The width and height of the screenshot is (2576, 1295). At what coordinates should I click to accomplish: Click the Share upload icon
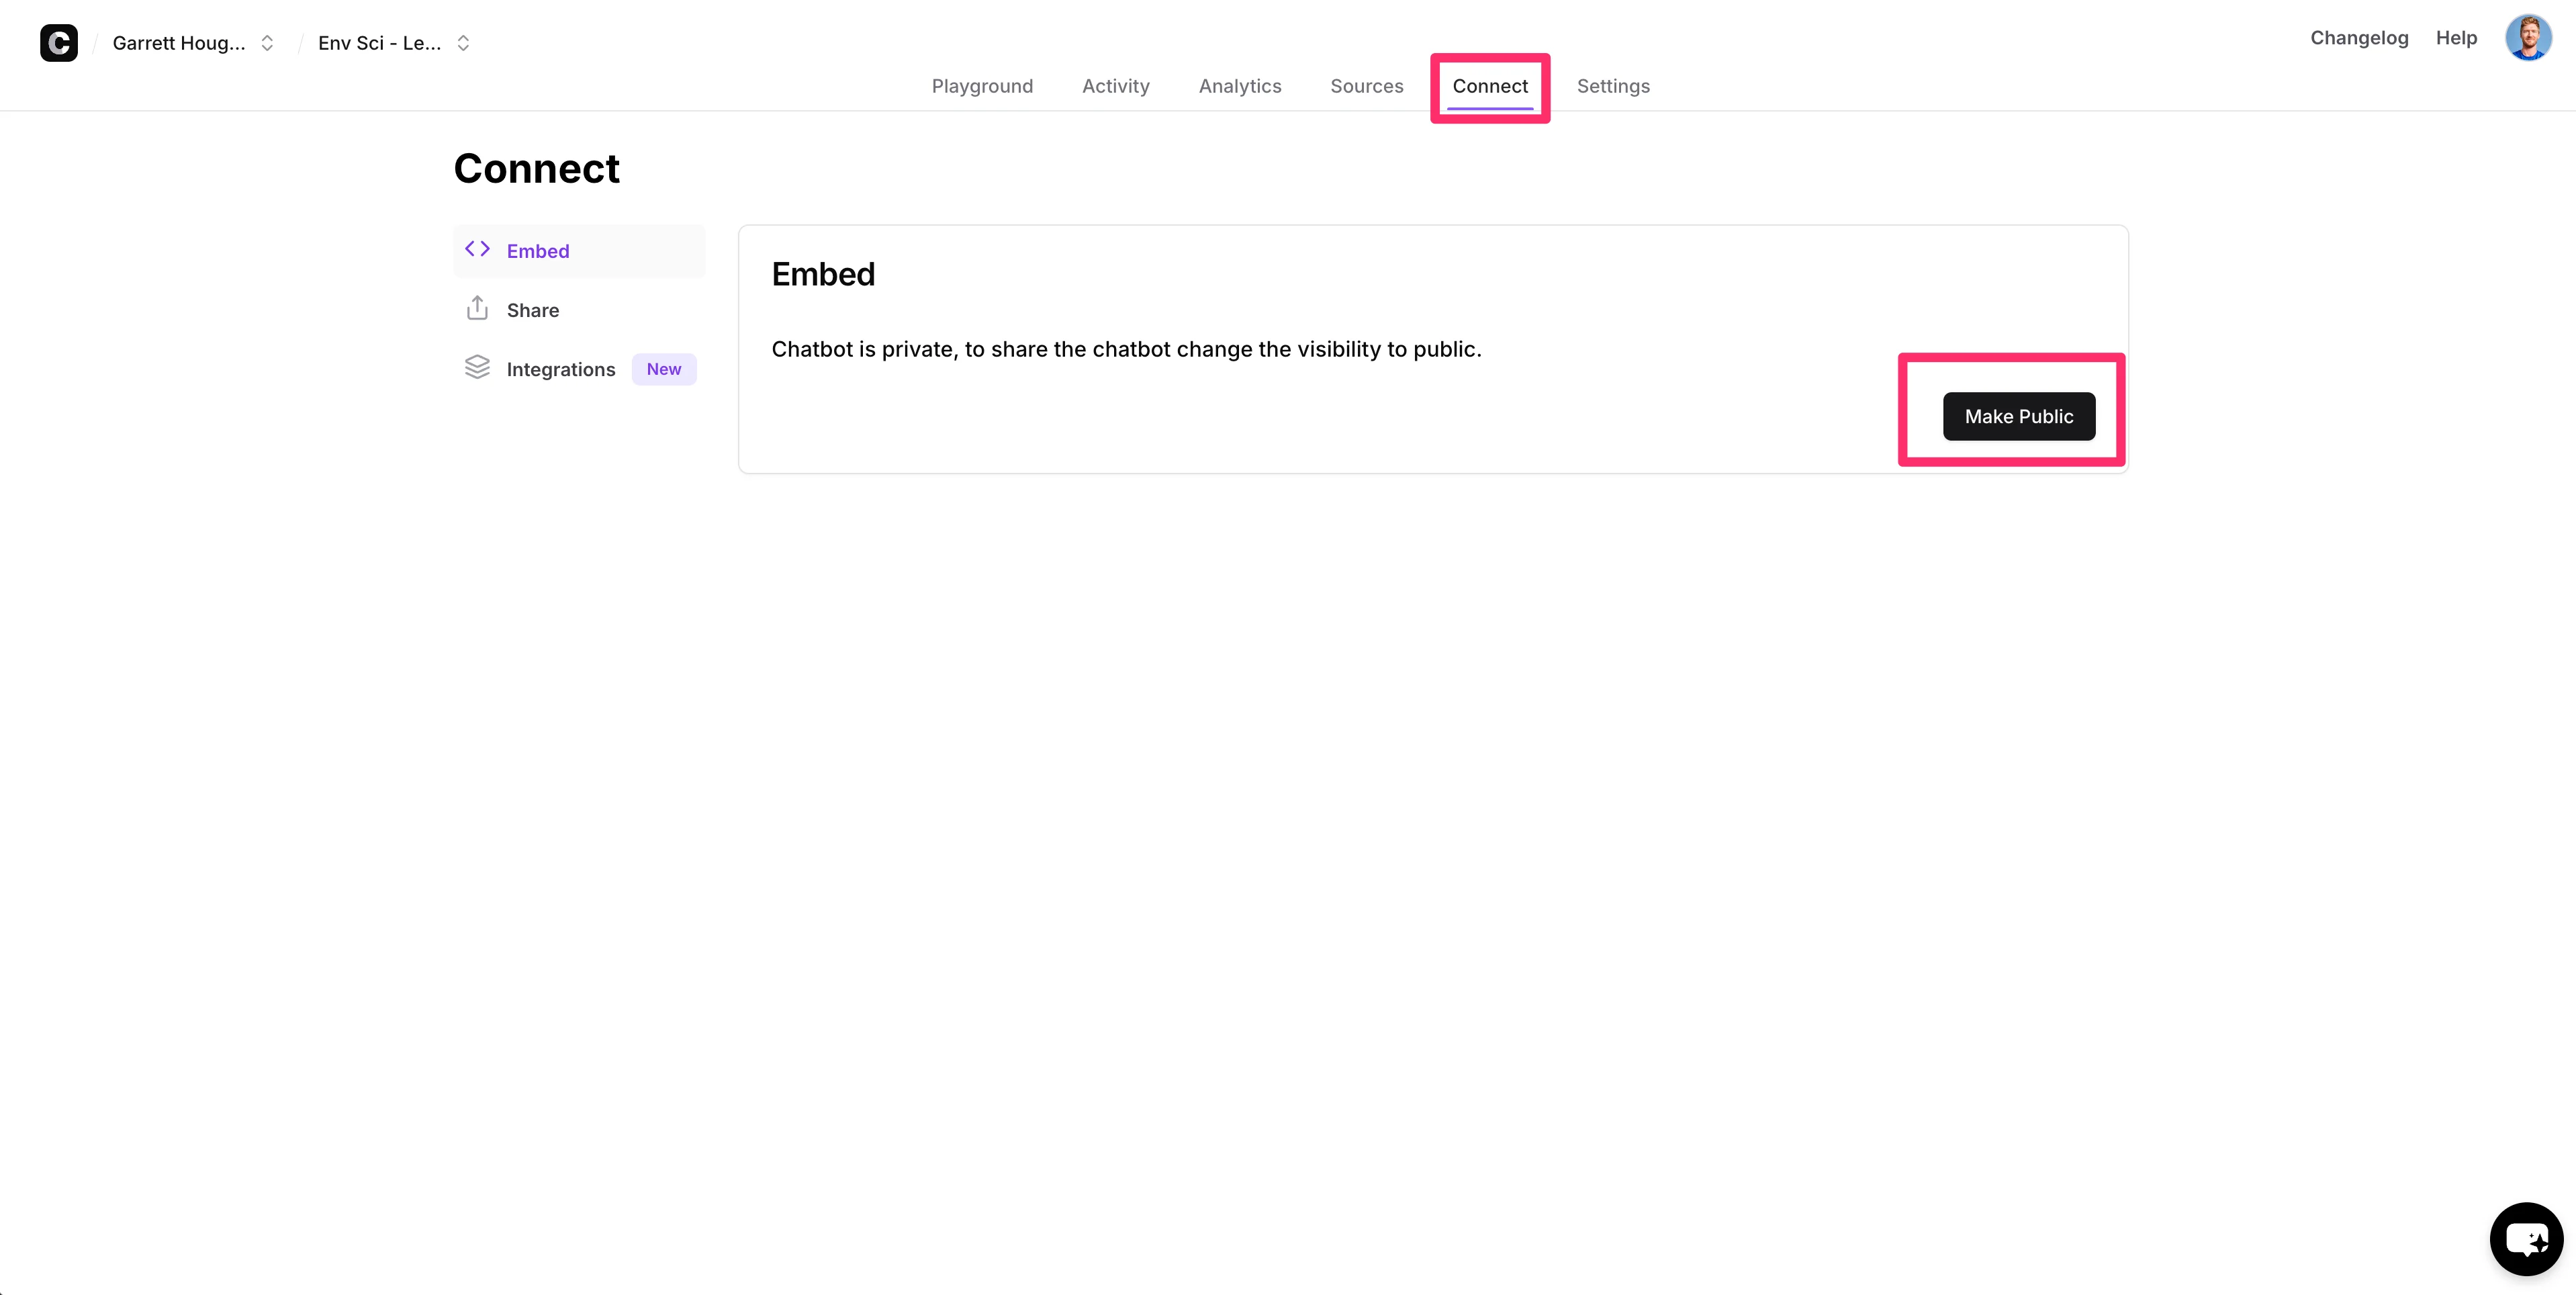[477, 309]
